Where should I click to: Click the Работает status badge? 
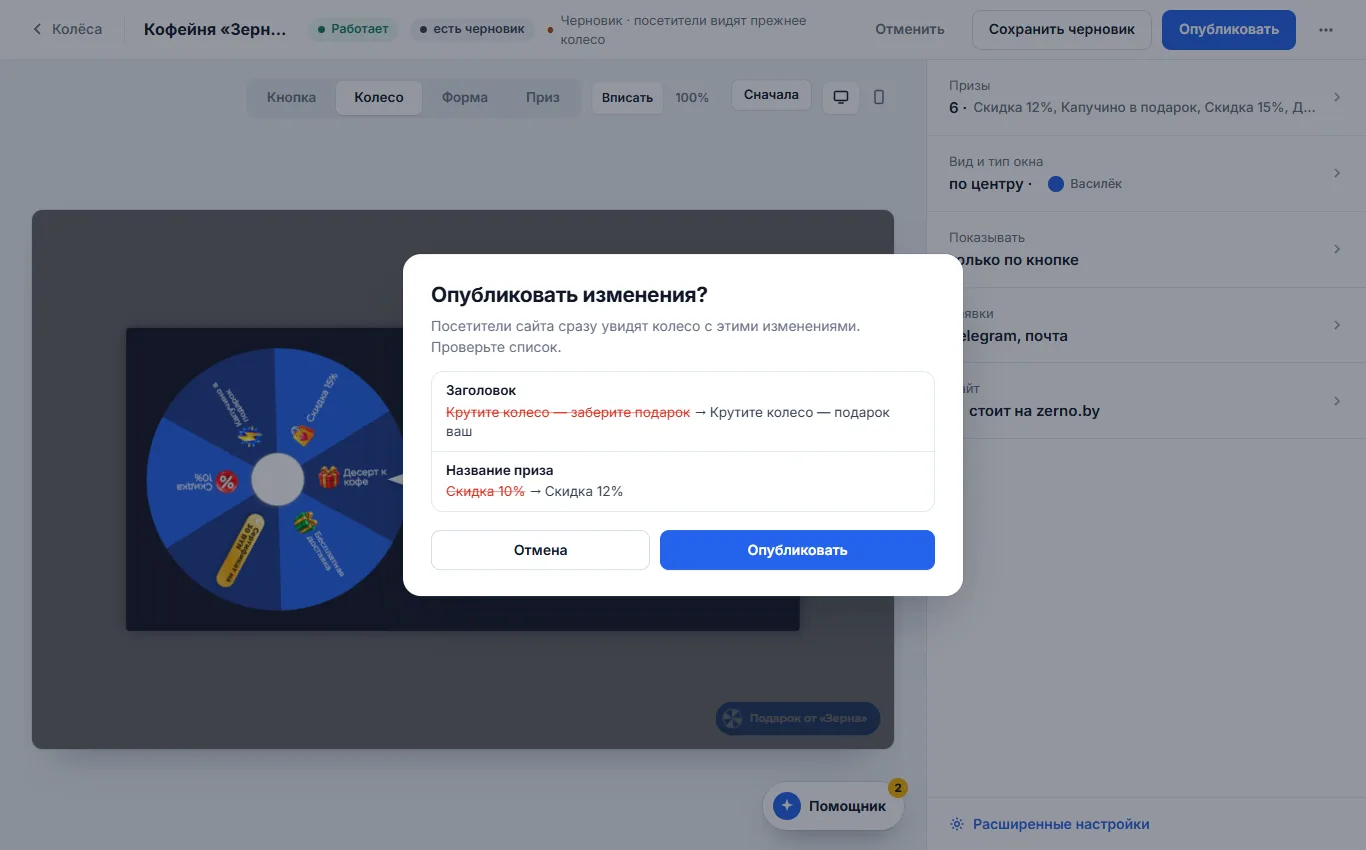click(353, 30)
